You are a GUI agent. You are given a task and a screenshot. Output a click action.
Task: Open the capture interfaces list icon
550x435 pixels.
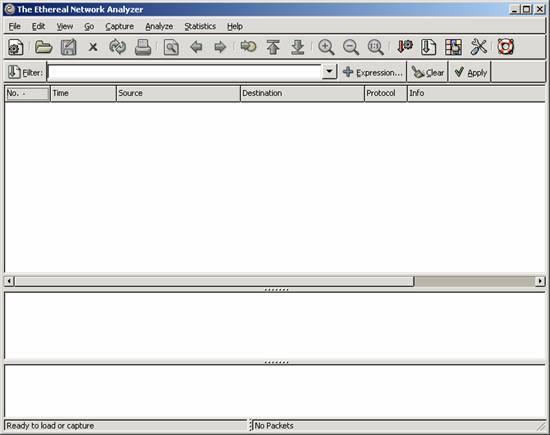[15, 47]
